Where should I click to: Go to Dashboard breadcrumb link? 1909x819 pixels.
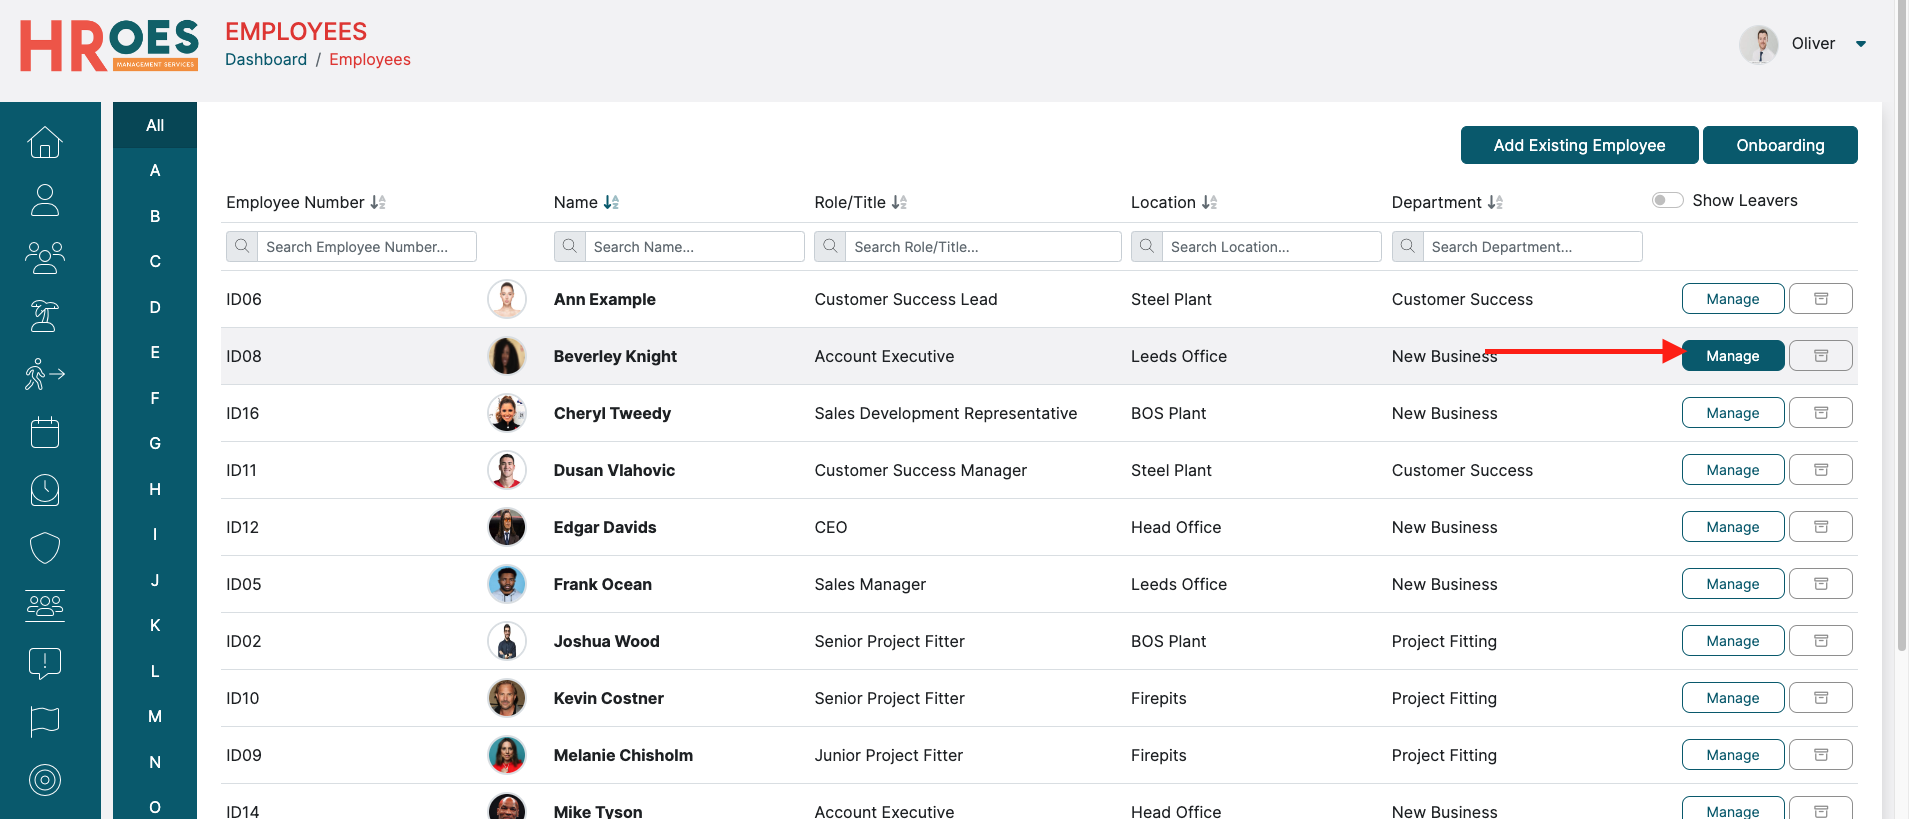point(266,60)
